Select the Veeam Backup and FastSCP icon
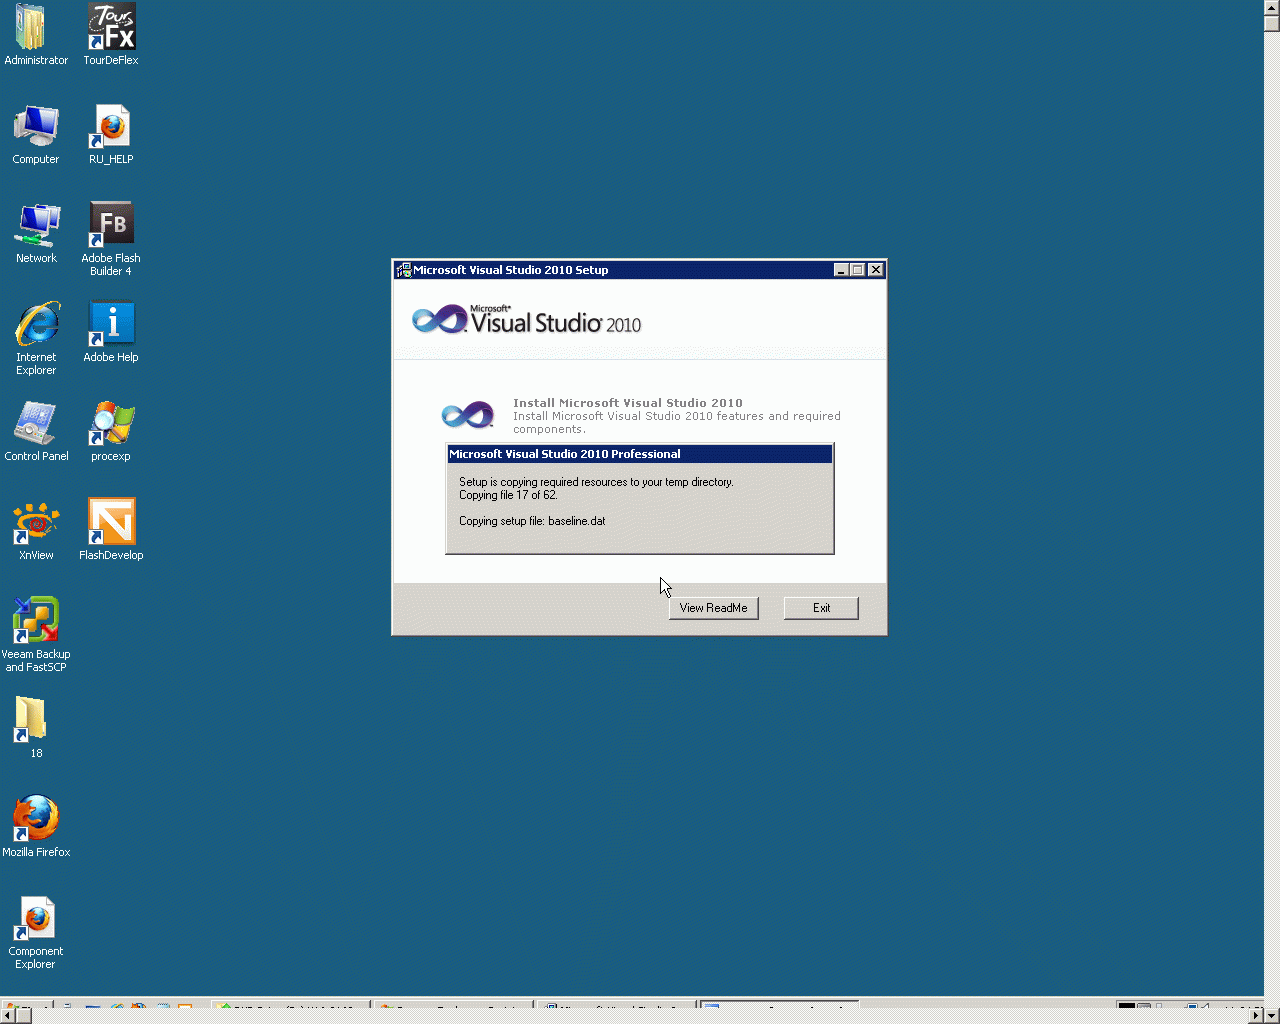Image resolution: width=1280 pixels, height=1024 pixels. [36, 635]
